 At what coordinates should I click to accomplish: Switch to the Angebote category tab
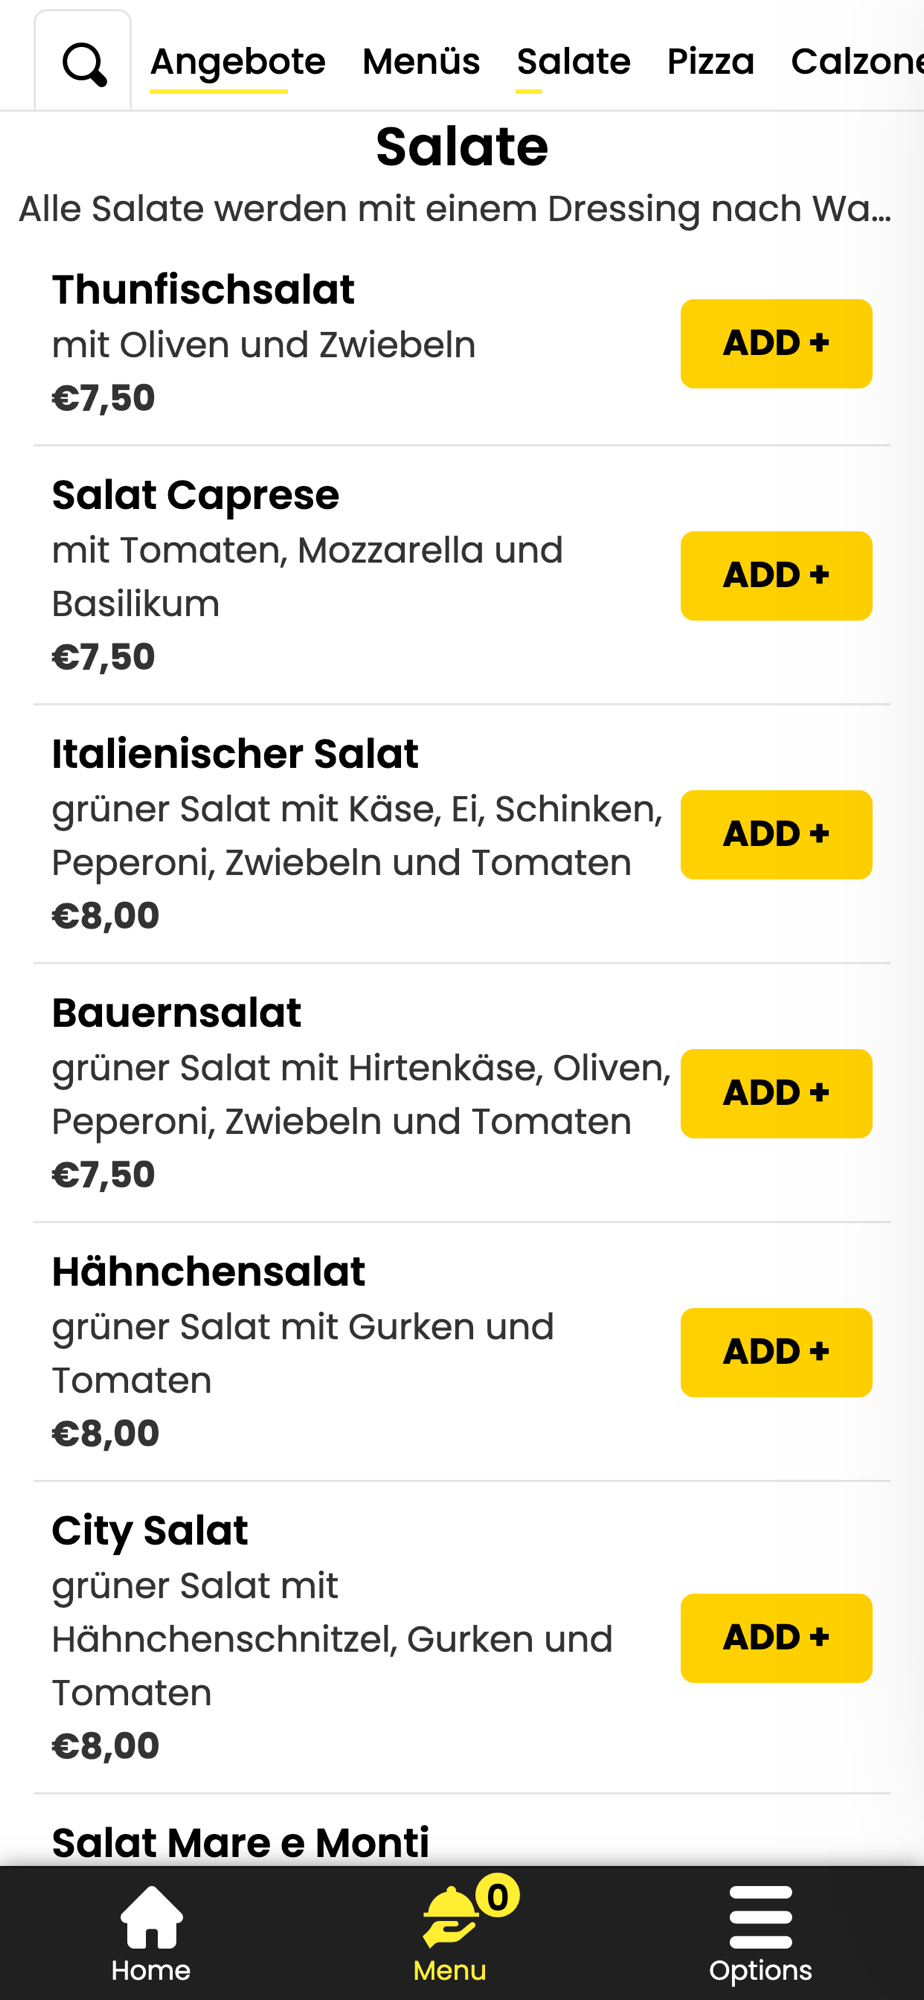pyautogui.click(x=238, y=62)
